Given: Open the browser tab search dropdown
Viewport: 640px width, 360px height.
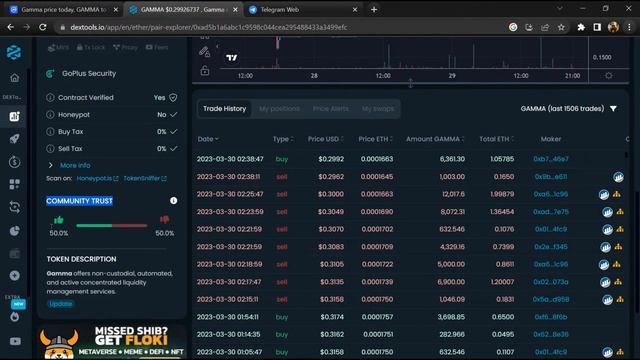Looking at the screenshot, I should (560, 9).
